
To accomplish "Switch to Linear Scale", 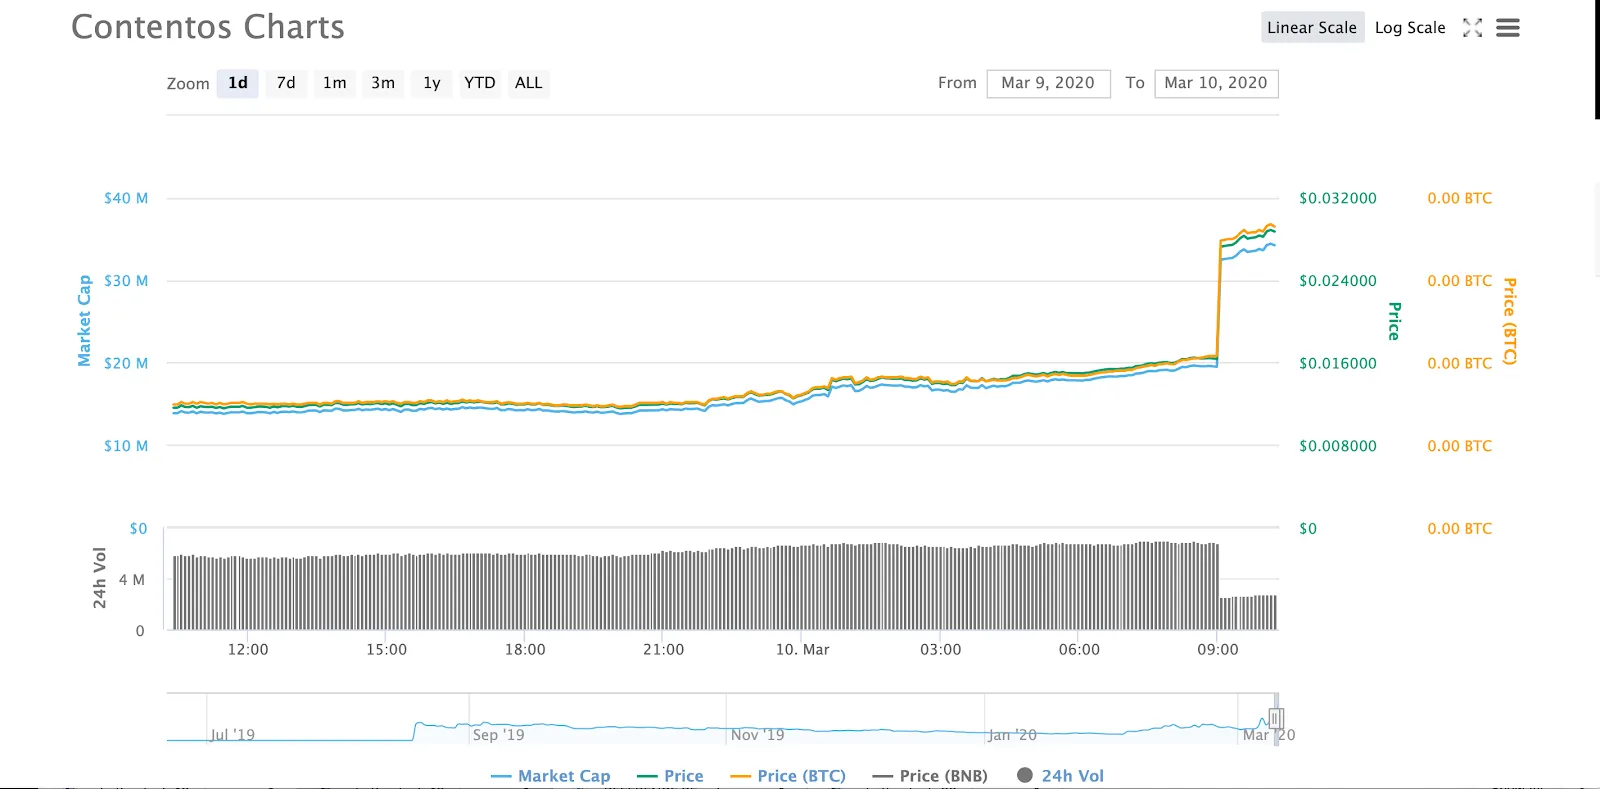I will coord(1311,28).
